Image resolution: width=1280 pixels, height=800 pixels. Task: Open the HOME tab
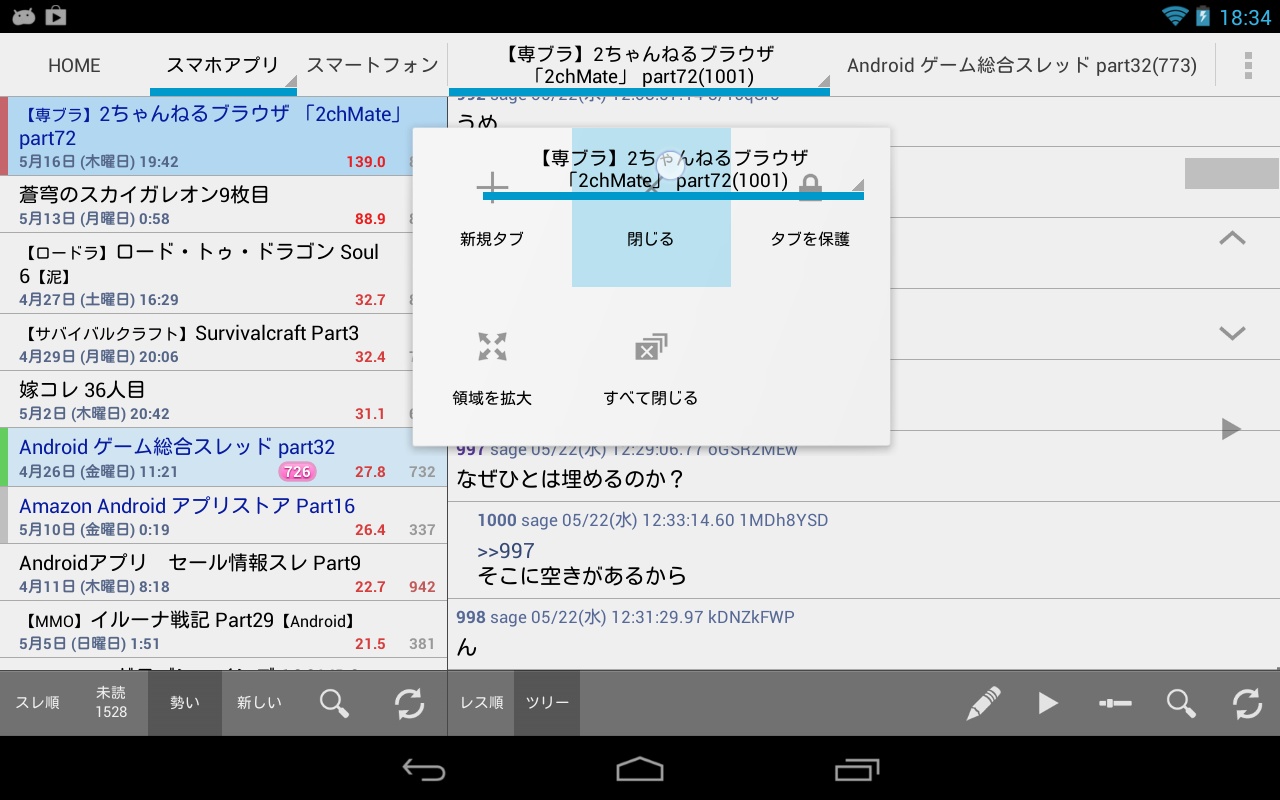pos(74,65)
